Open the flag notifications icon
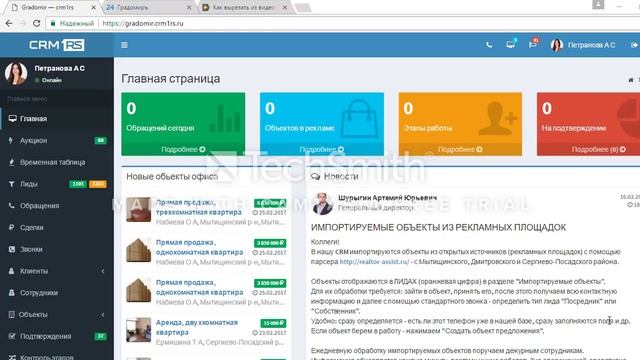 point(532,44)
